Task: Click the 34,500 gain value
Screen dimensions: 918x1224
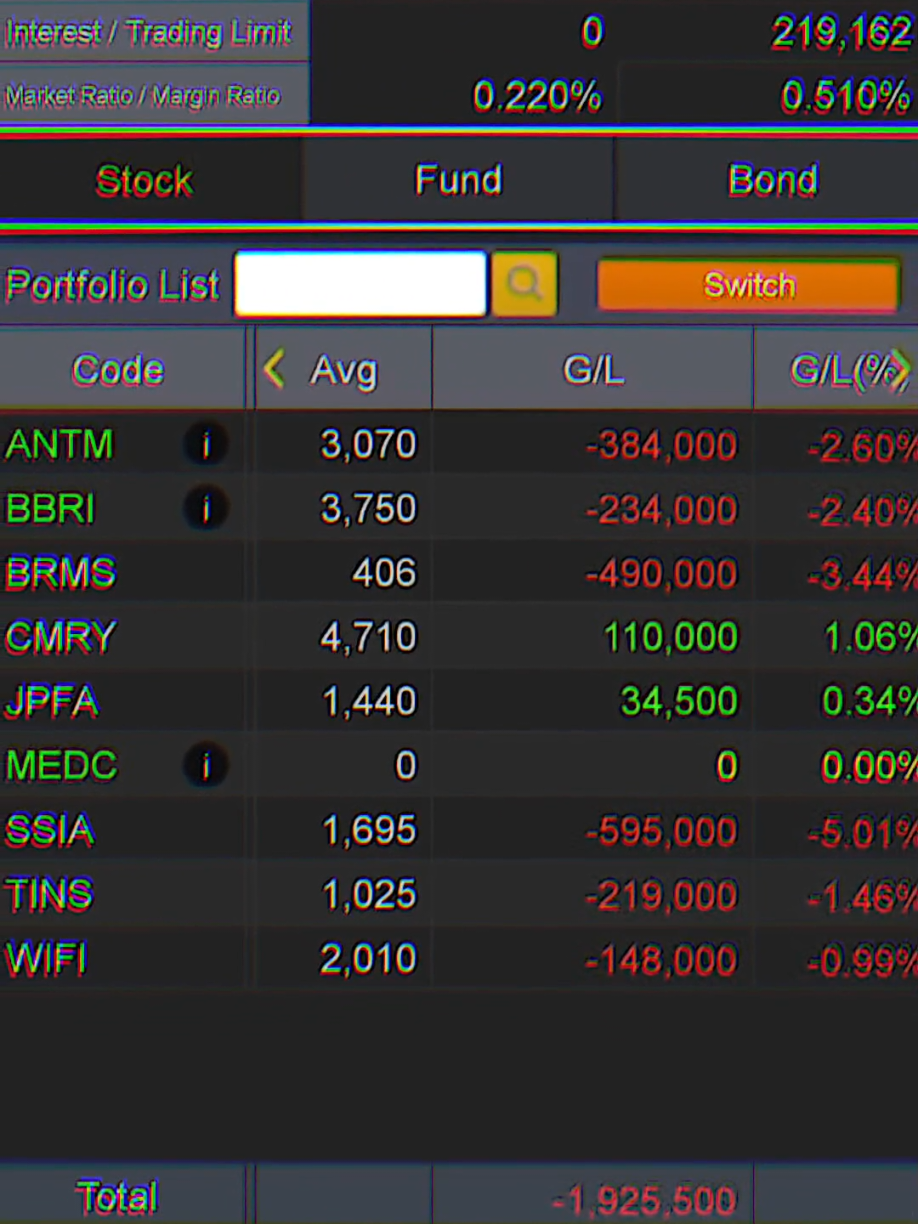Action: (679, 702)
